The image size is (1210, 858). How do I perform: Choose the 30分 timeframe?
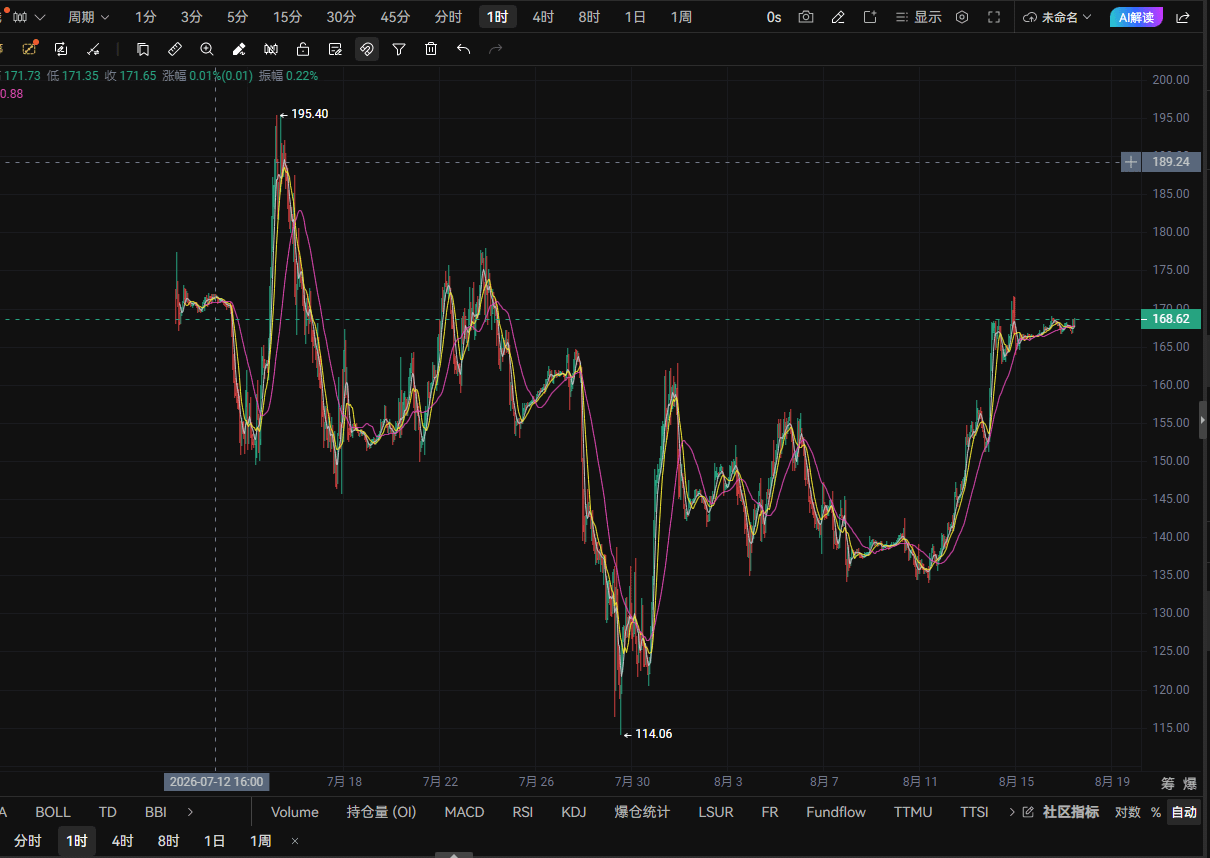tap(341, 17)
